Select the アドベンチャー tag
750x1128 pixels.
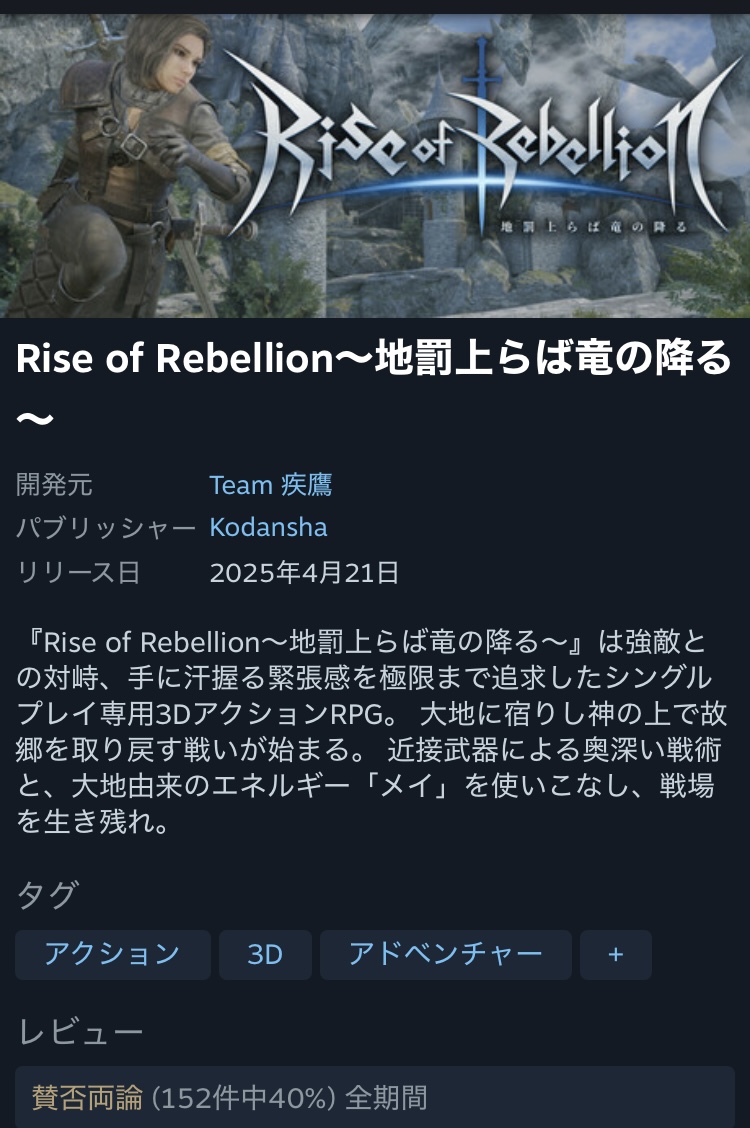point(445,954)
